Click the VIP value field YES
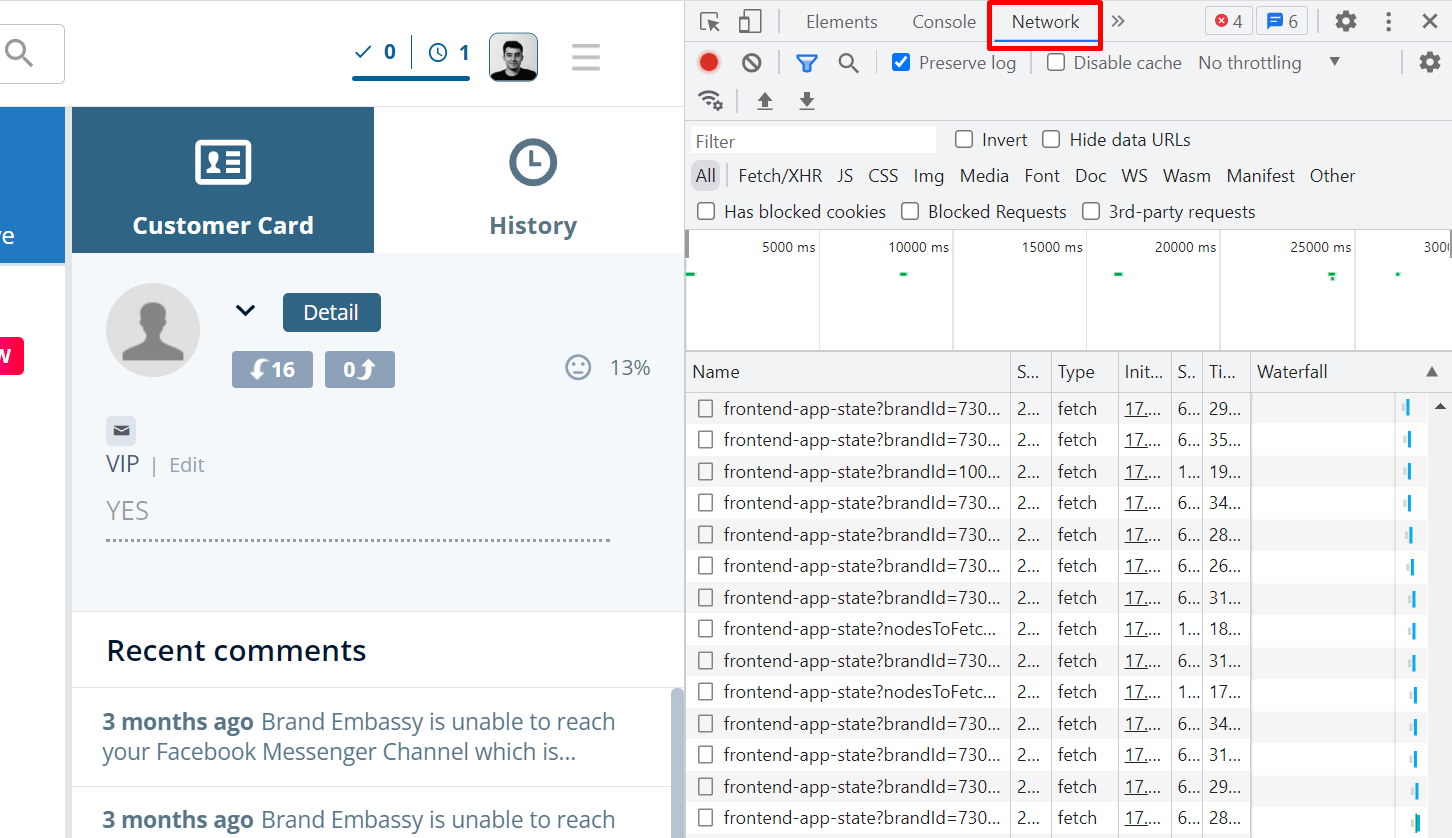 pos(357,511)
